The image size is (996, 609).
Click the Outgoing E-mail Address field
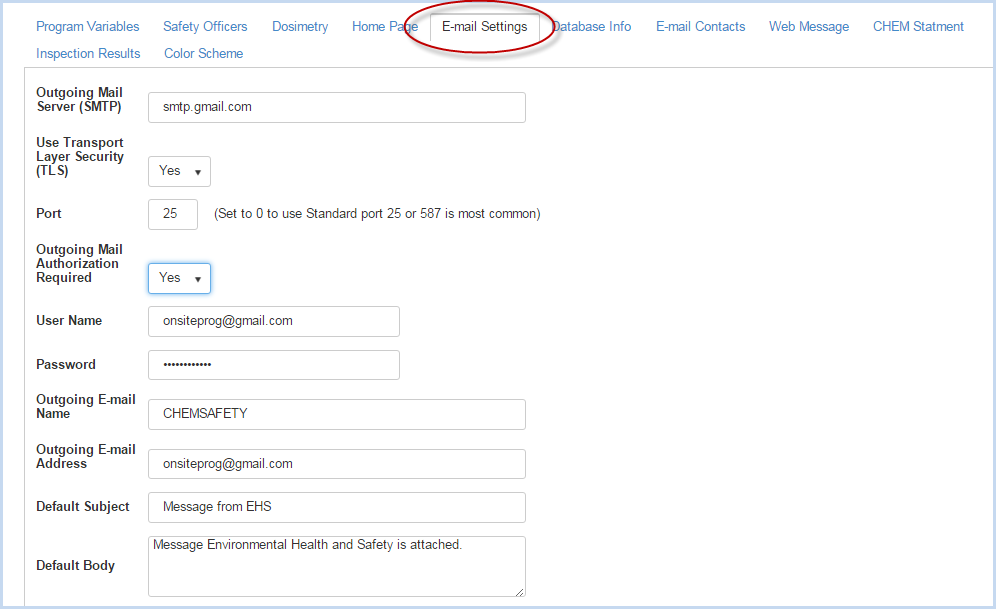click(337, 464)
